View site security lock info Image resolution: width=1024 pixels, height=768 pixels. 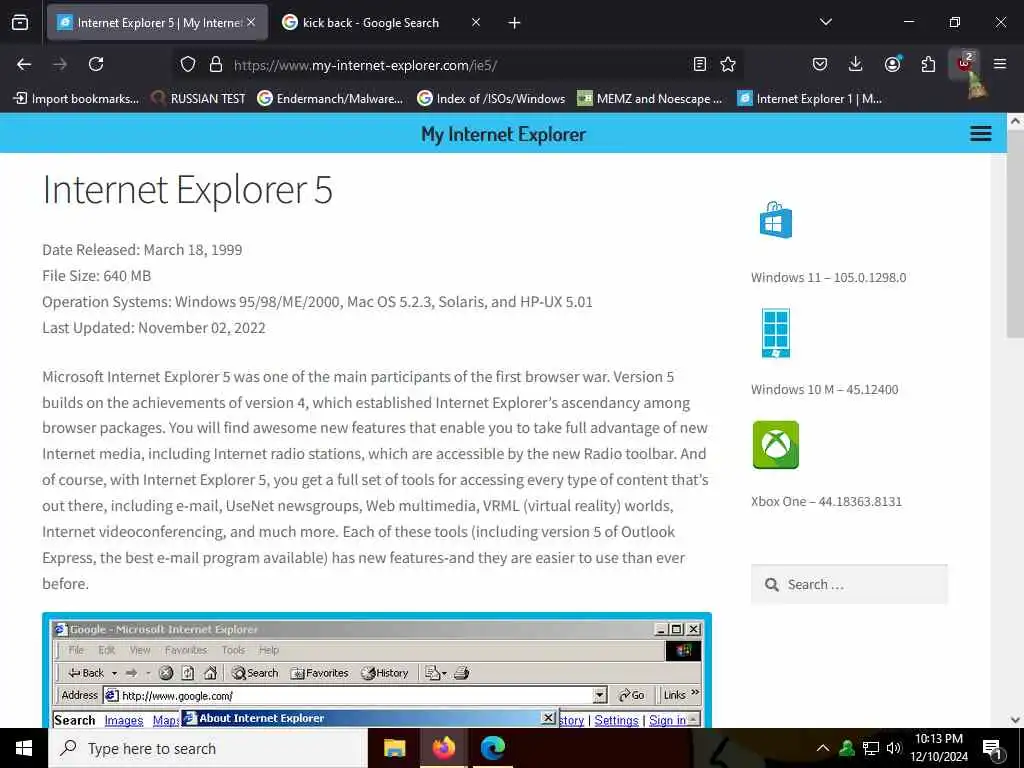216,65
